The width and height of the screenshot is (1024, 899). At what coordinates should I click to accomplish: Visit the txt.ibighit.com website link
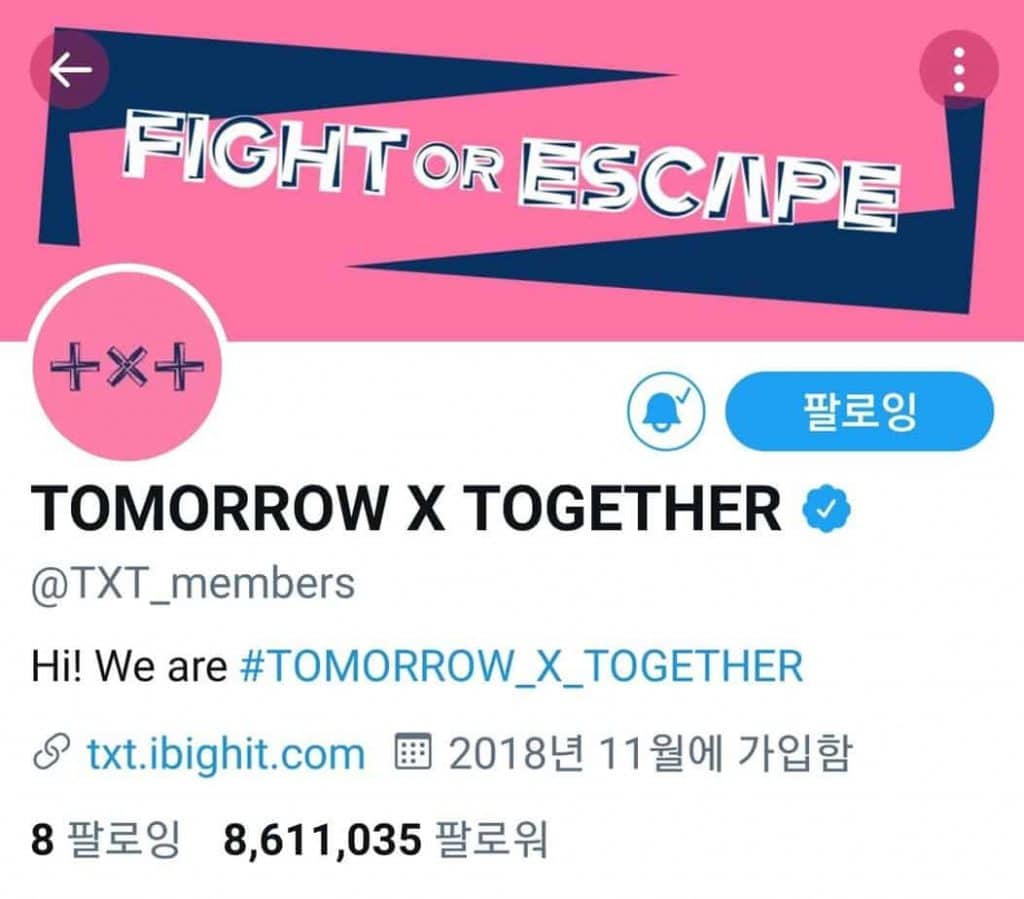pyautogui.click(x=225, y=753)
